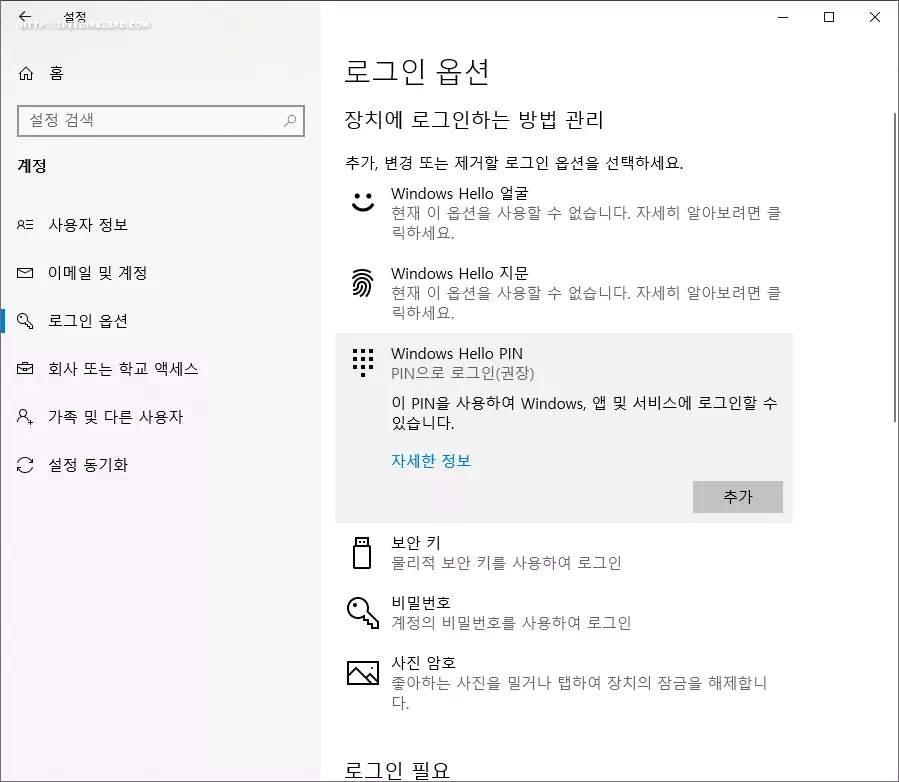Click text 계정의 비밀번호를 사용하여 로그인
899x782 pixels.
[511, 623]
